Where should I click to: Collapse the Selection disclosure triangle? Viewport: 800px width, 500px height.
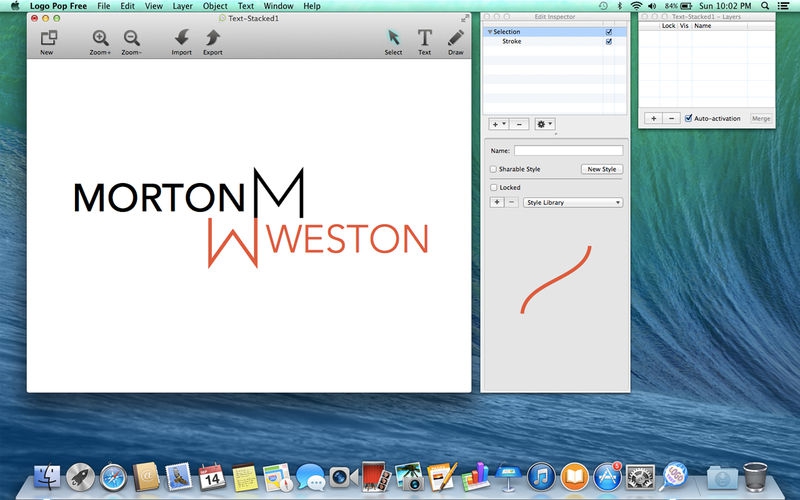490,32
